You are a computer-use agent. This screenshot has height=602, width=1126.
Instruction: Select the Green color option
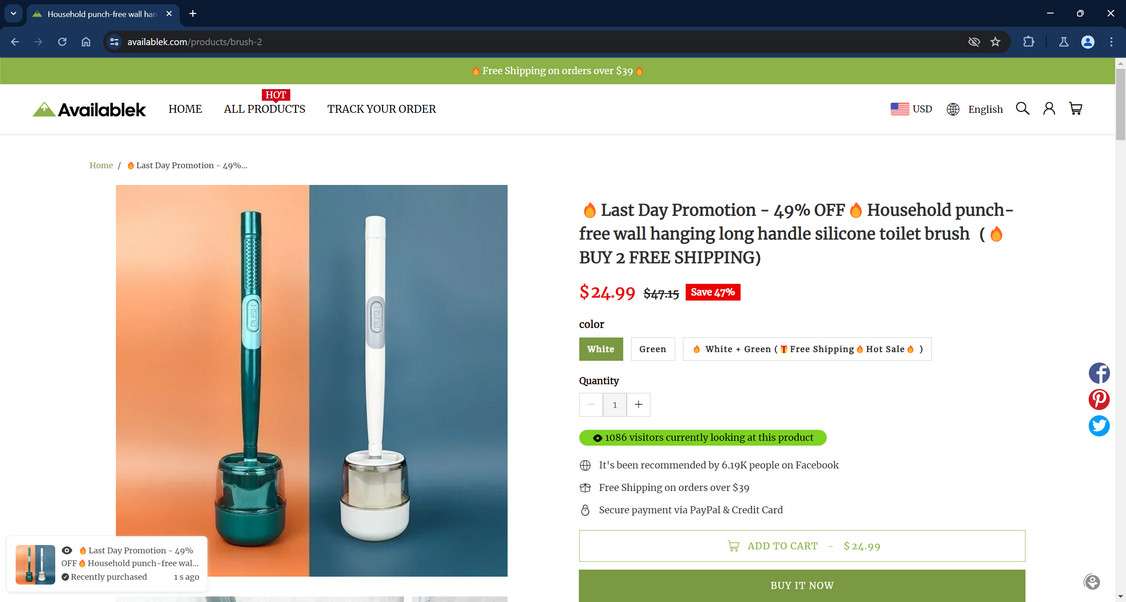coord(653,349)
